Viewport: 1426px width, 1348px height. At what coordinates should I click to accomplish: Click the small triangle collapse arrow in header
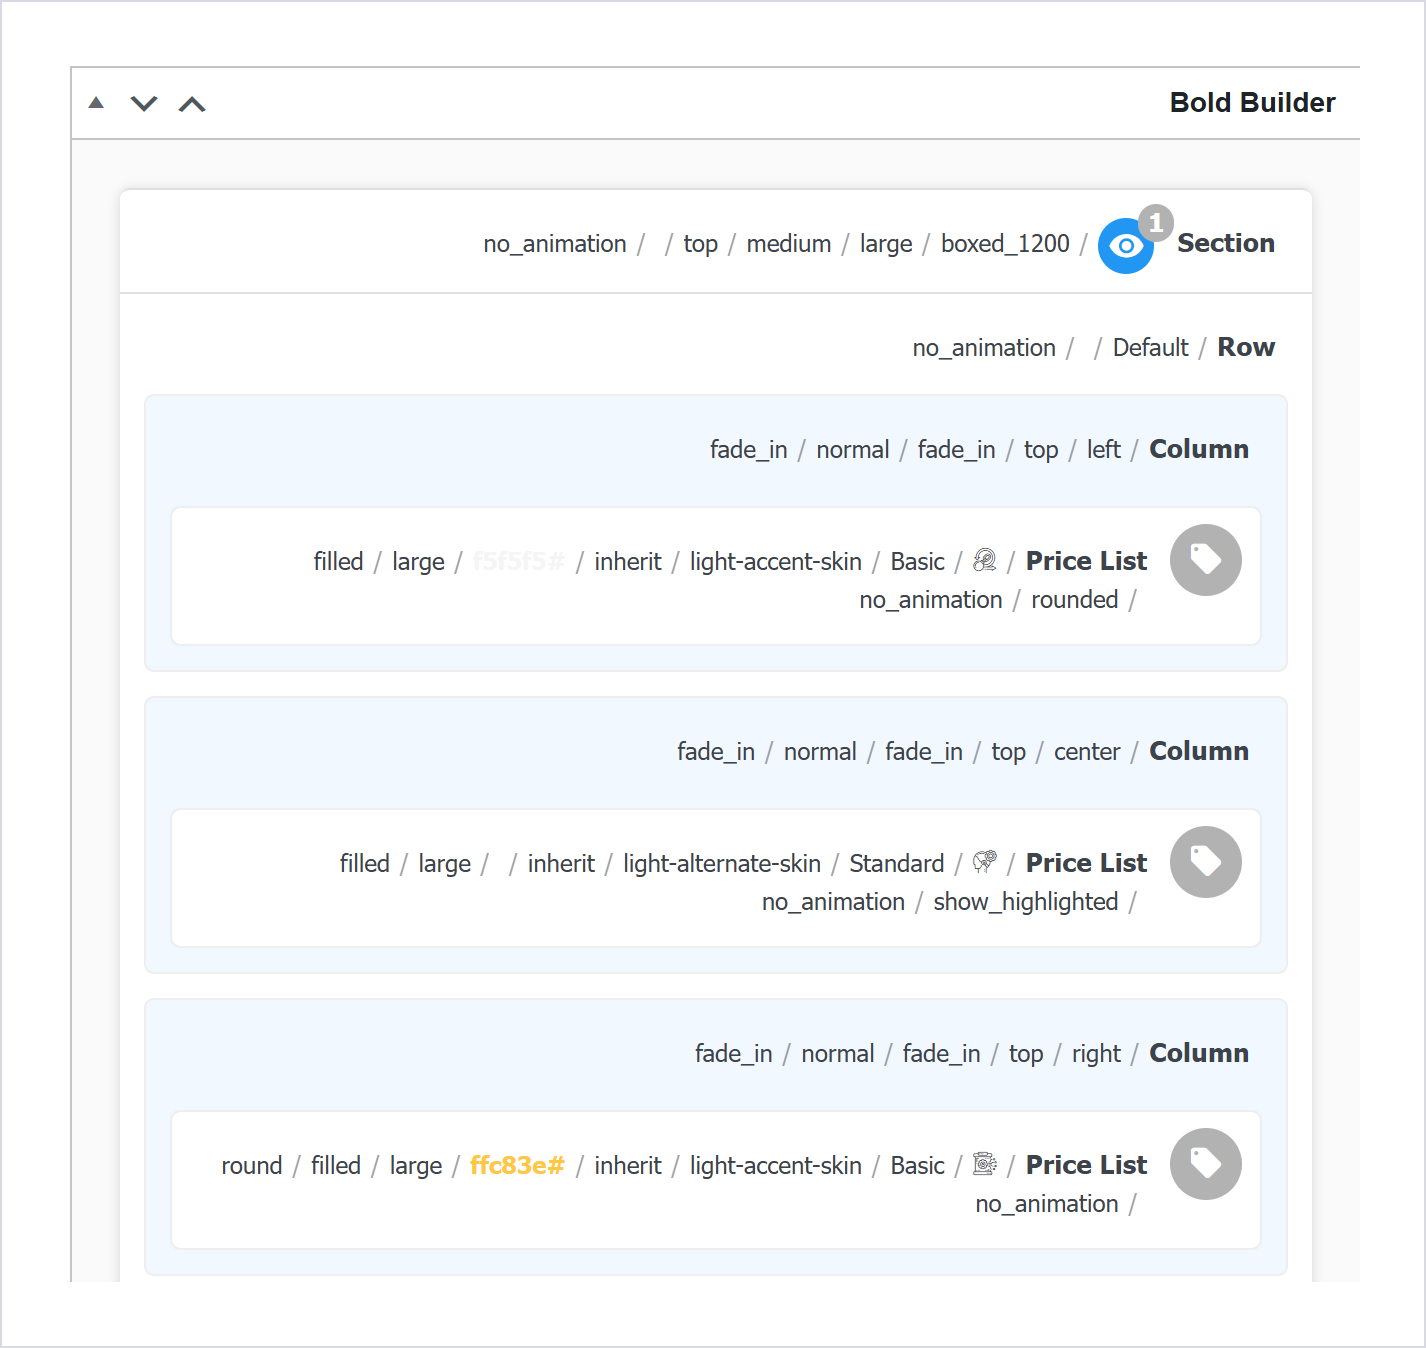tap(96, 103)
